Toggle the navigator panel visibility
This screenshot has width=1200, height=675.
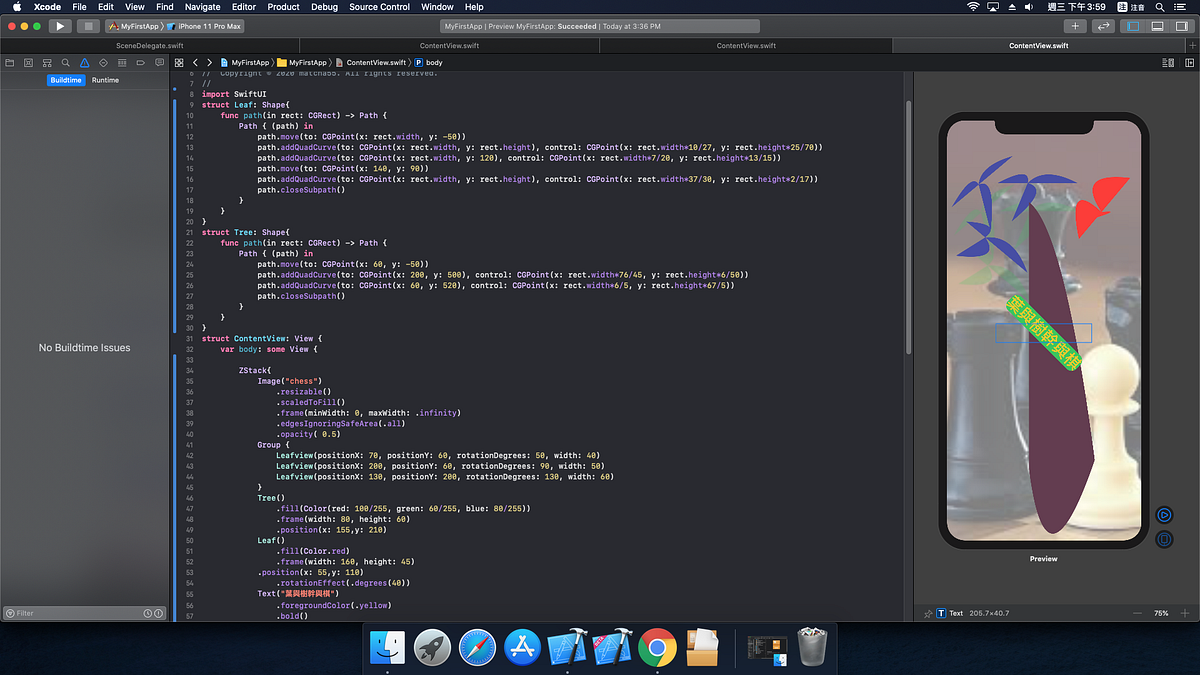1134,26
